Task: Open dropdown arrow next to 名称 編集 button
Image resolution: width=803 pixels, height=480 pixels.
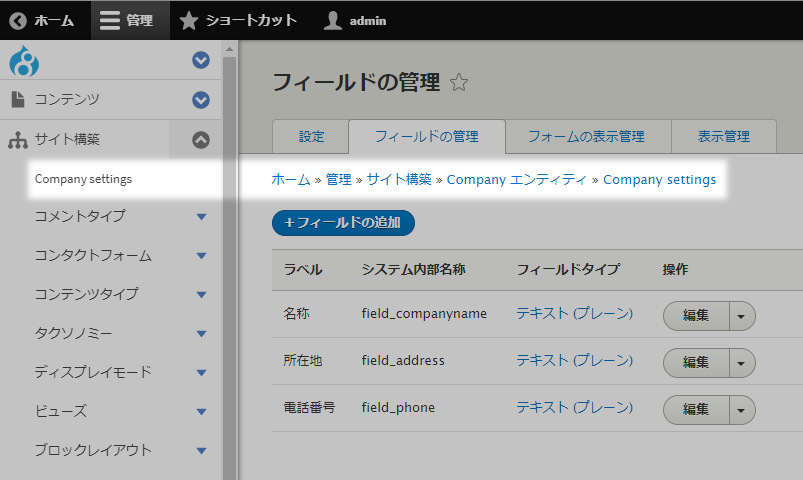Action: point(742,315)
